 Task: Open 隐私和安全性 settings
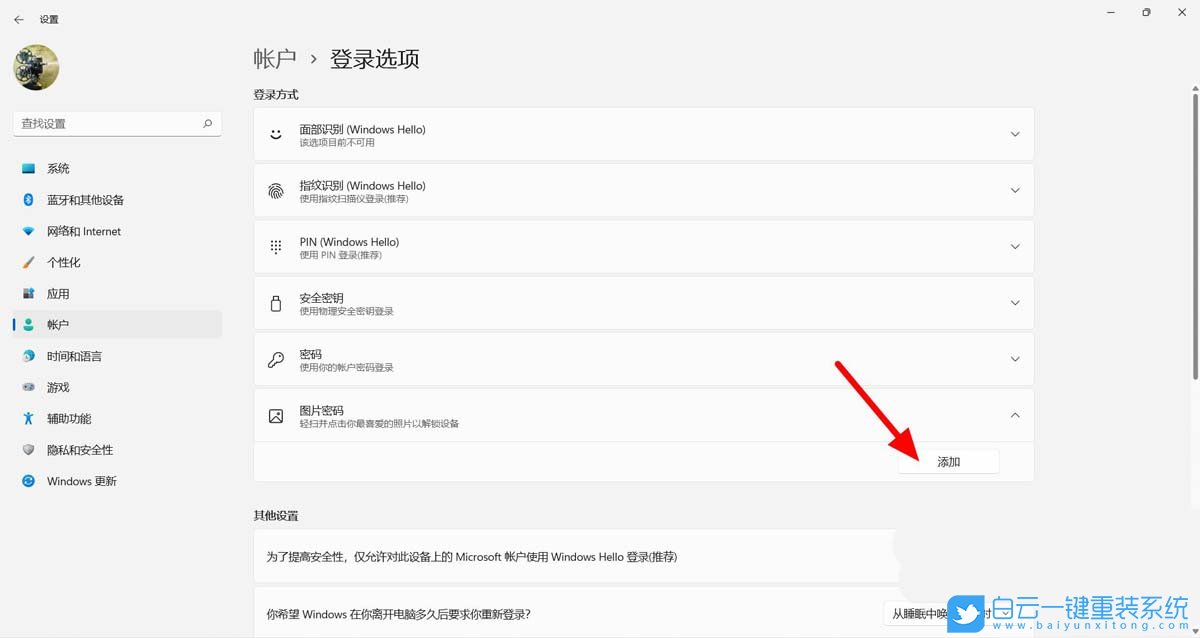(85, 449)
